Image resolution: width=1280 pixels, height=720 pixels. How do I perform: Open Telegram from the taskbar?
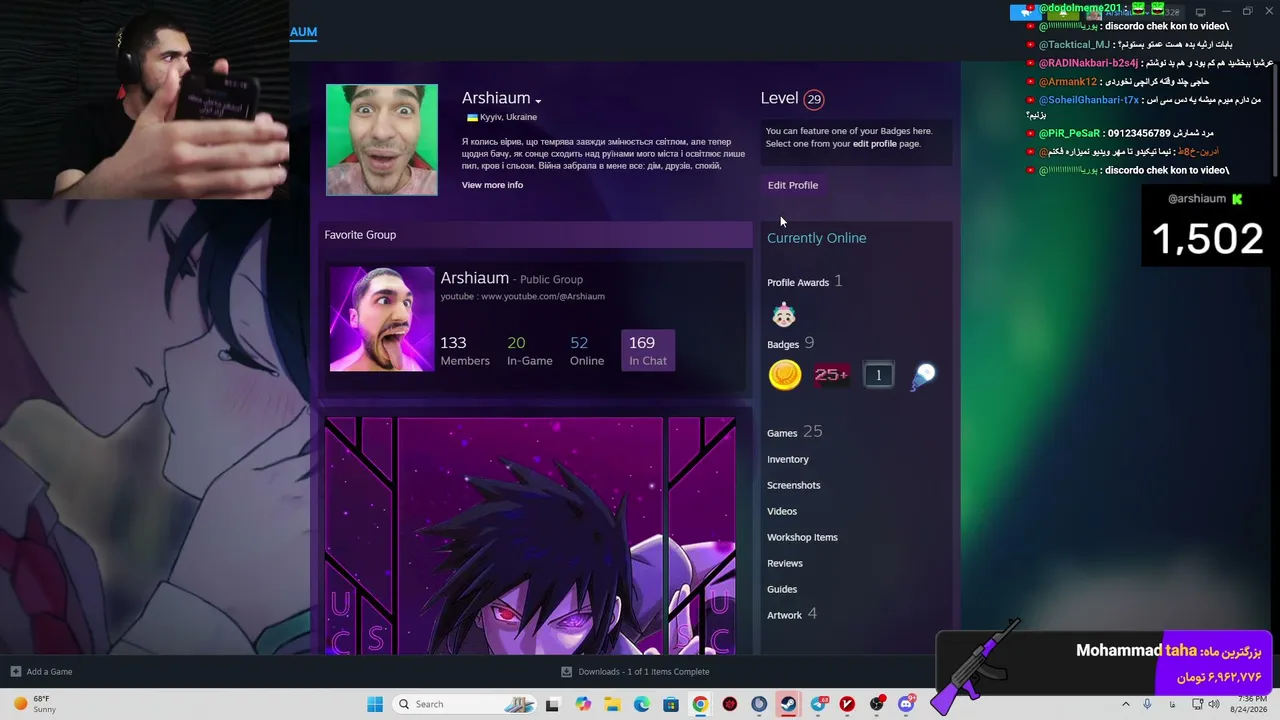coord(818,704)
